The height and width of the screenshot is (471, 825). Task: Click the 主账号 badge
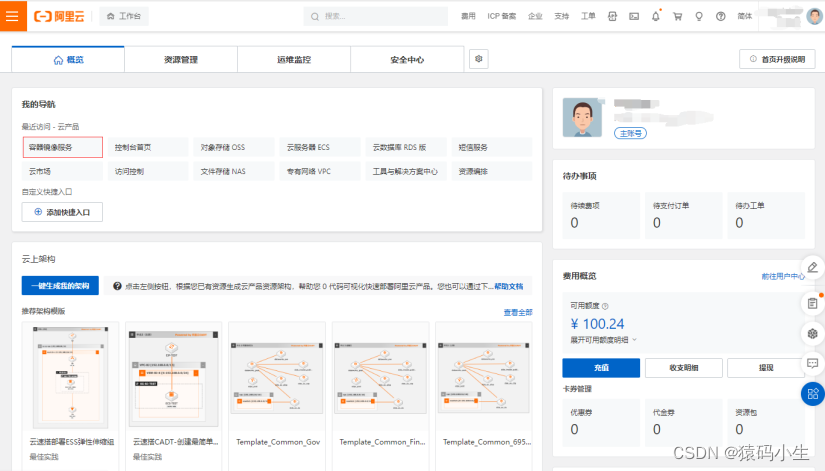(x=630, y=133)
